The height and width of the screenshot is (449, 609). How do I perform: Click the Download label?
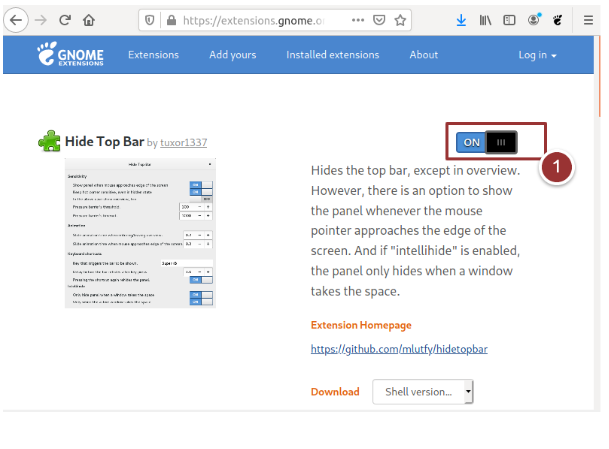(x=335, y=392)
